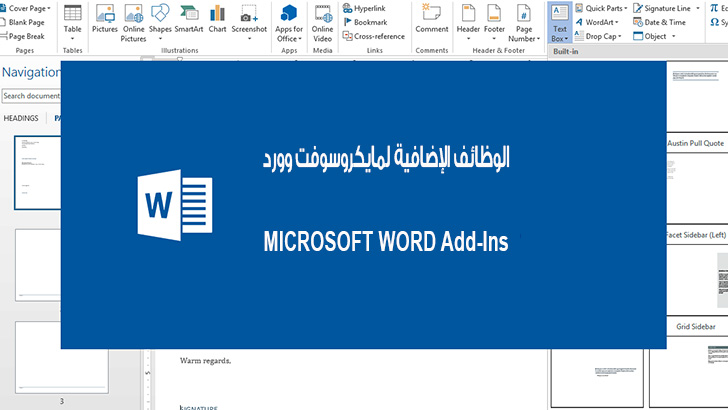Insert a SmartArt graphic
The width and height of the screenshot is (728, 410).
[189, 19]
